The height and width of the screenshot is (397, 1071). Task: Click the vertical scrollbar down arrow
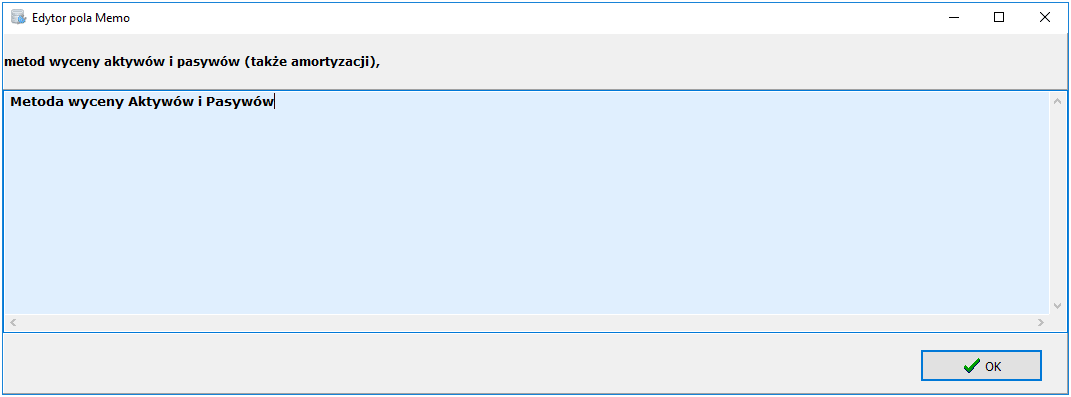coord(1057,305)
